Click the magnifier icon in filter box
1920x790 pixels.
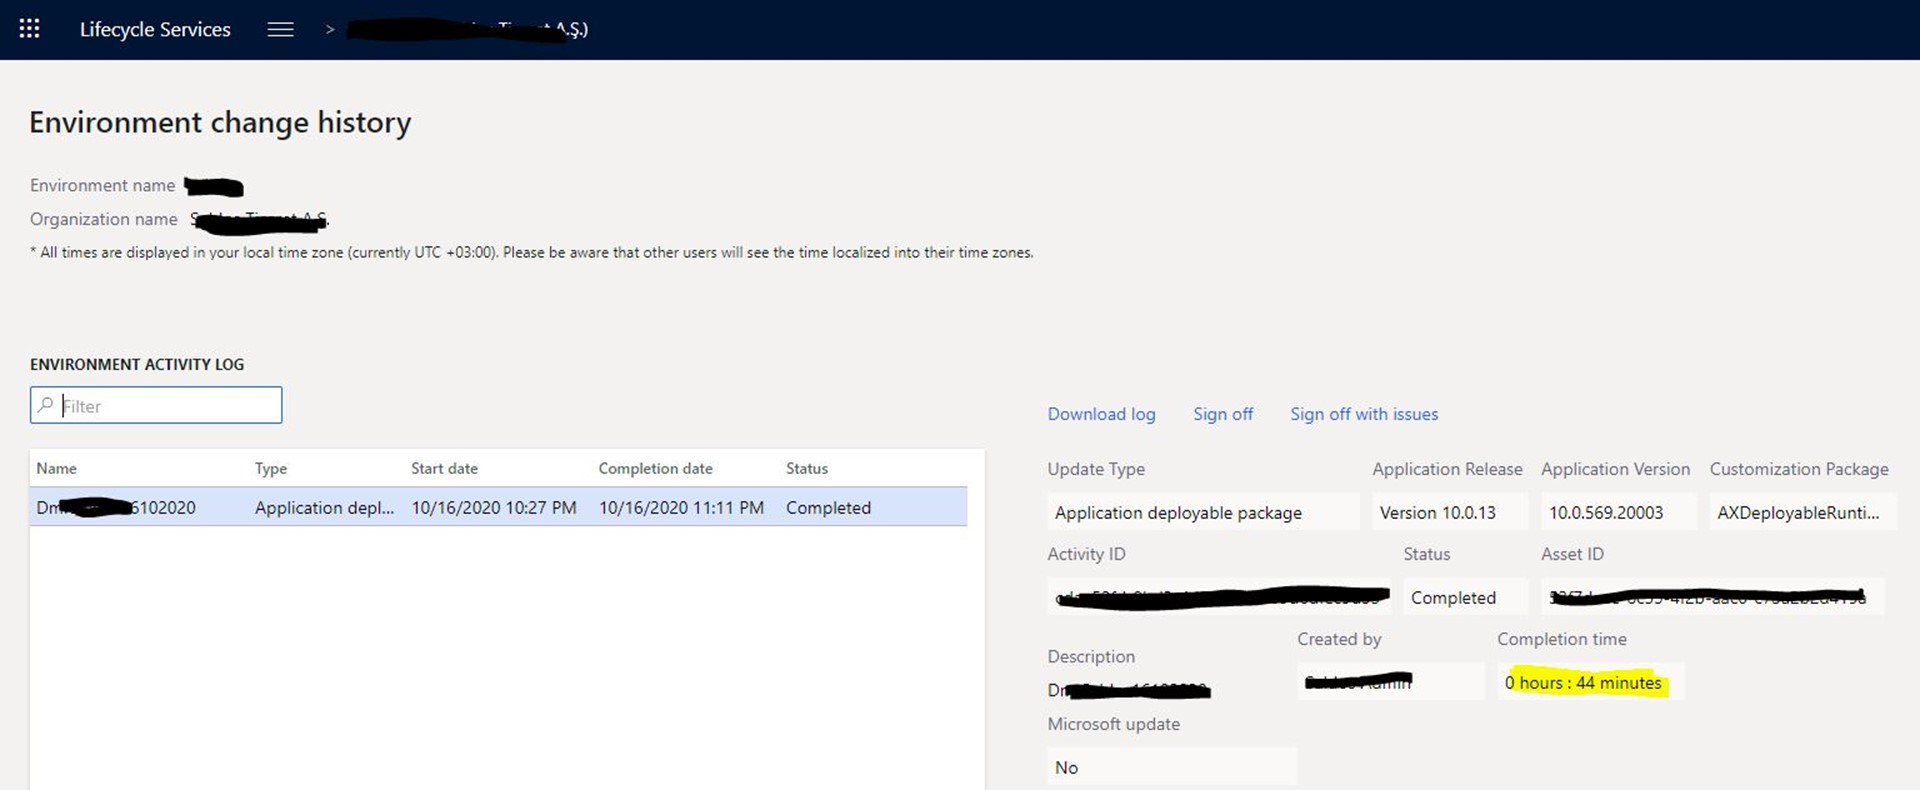click(45, 405)
